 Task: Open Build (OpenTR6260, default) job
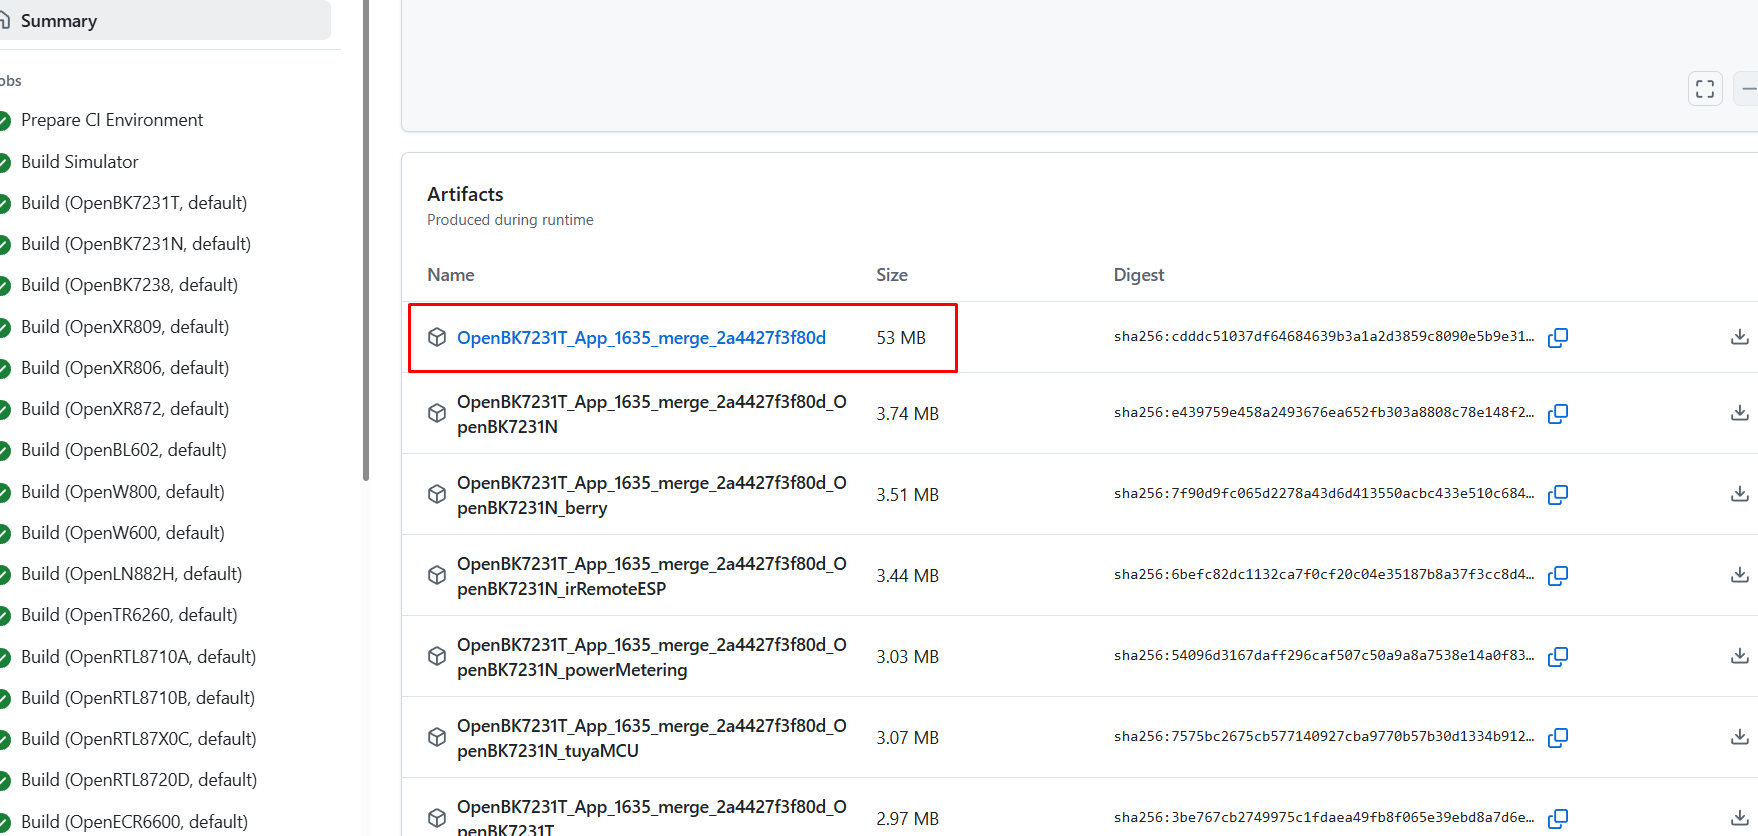129,615
